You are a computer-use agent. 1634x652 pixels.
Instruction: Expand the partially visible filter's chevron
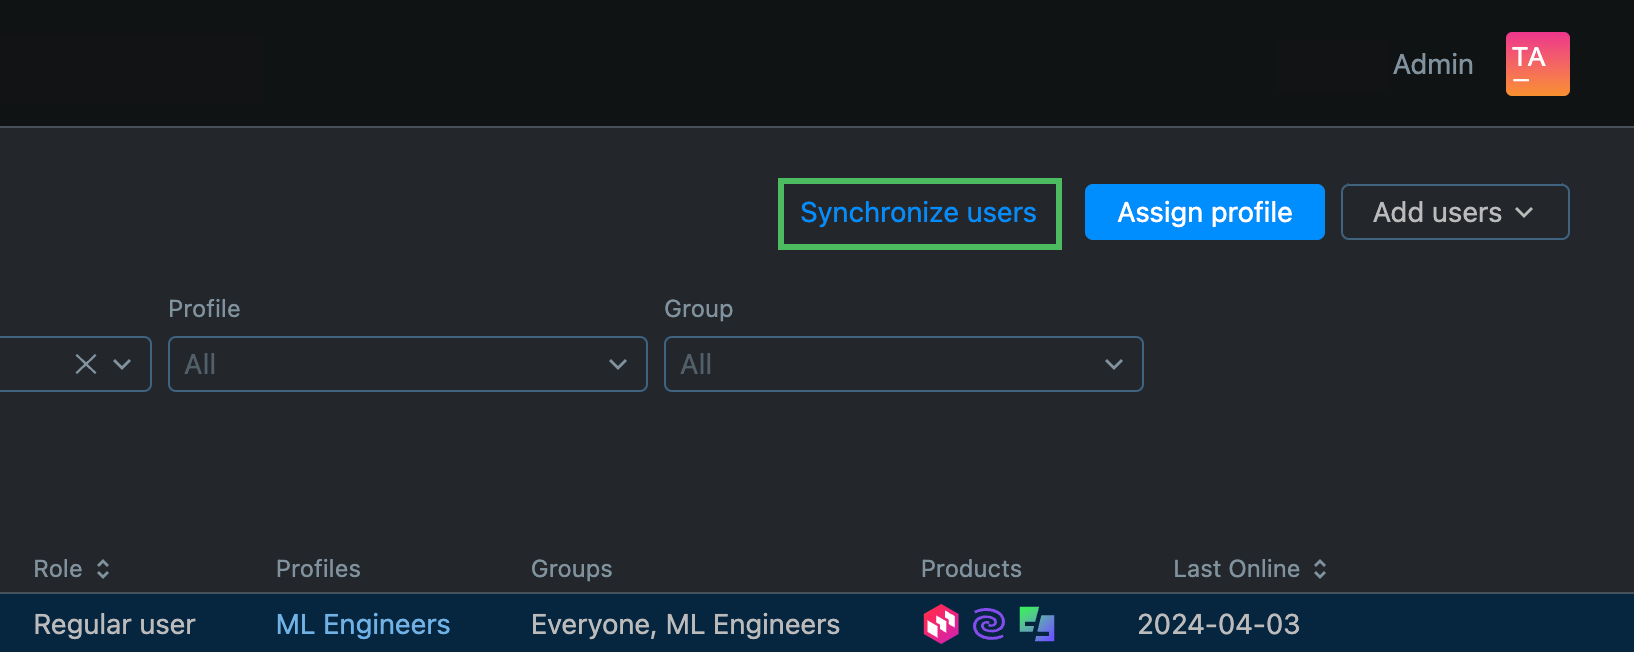[122, 364]
